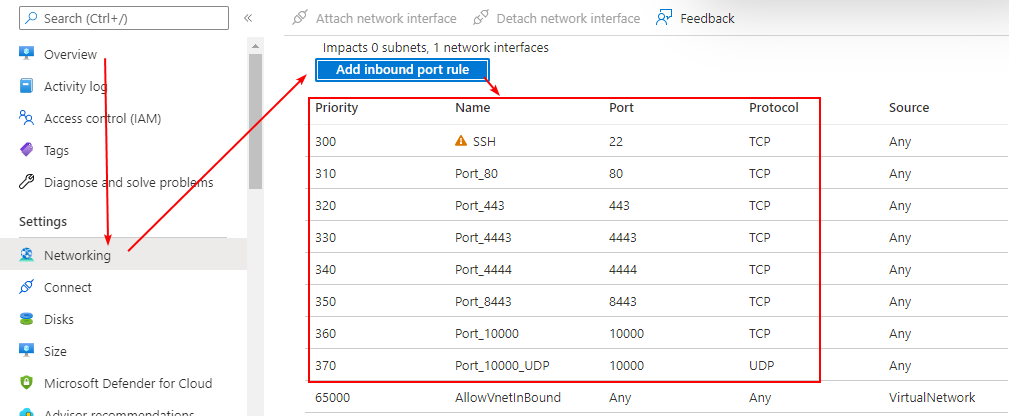Click priority 300 cell
Viewport: 1009px width, 416px height.
point(326,142)
